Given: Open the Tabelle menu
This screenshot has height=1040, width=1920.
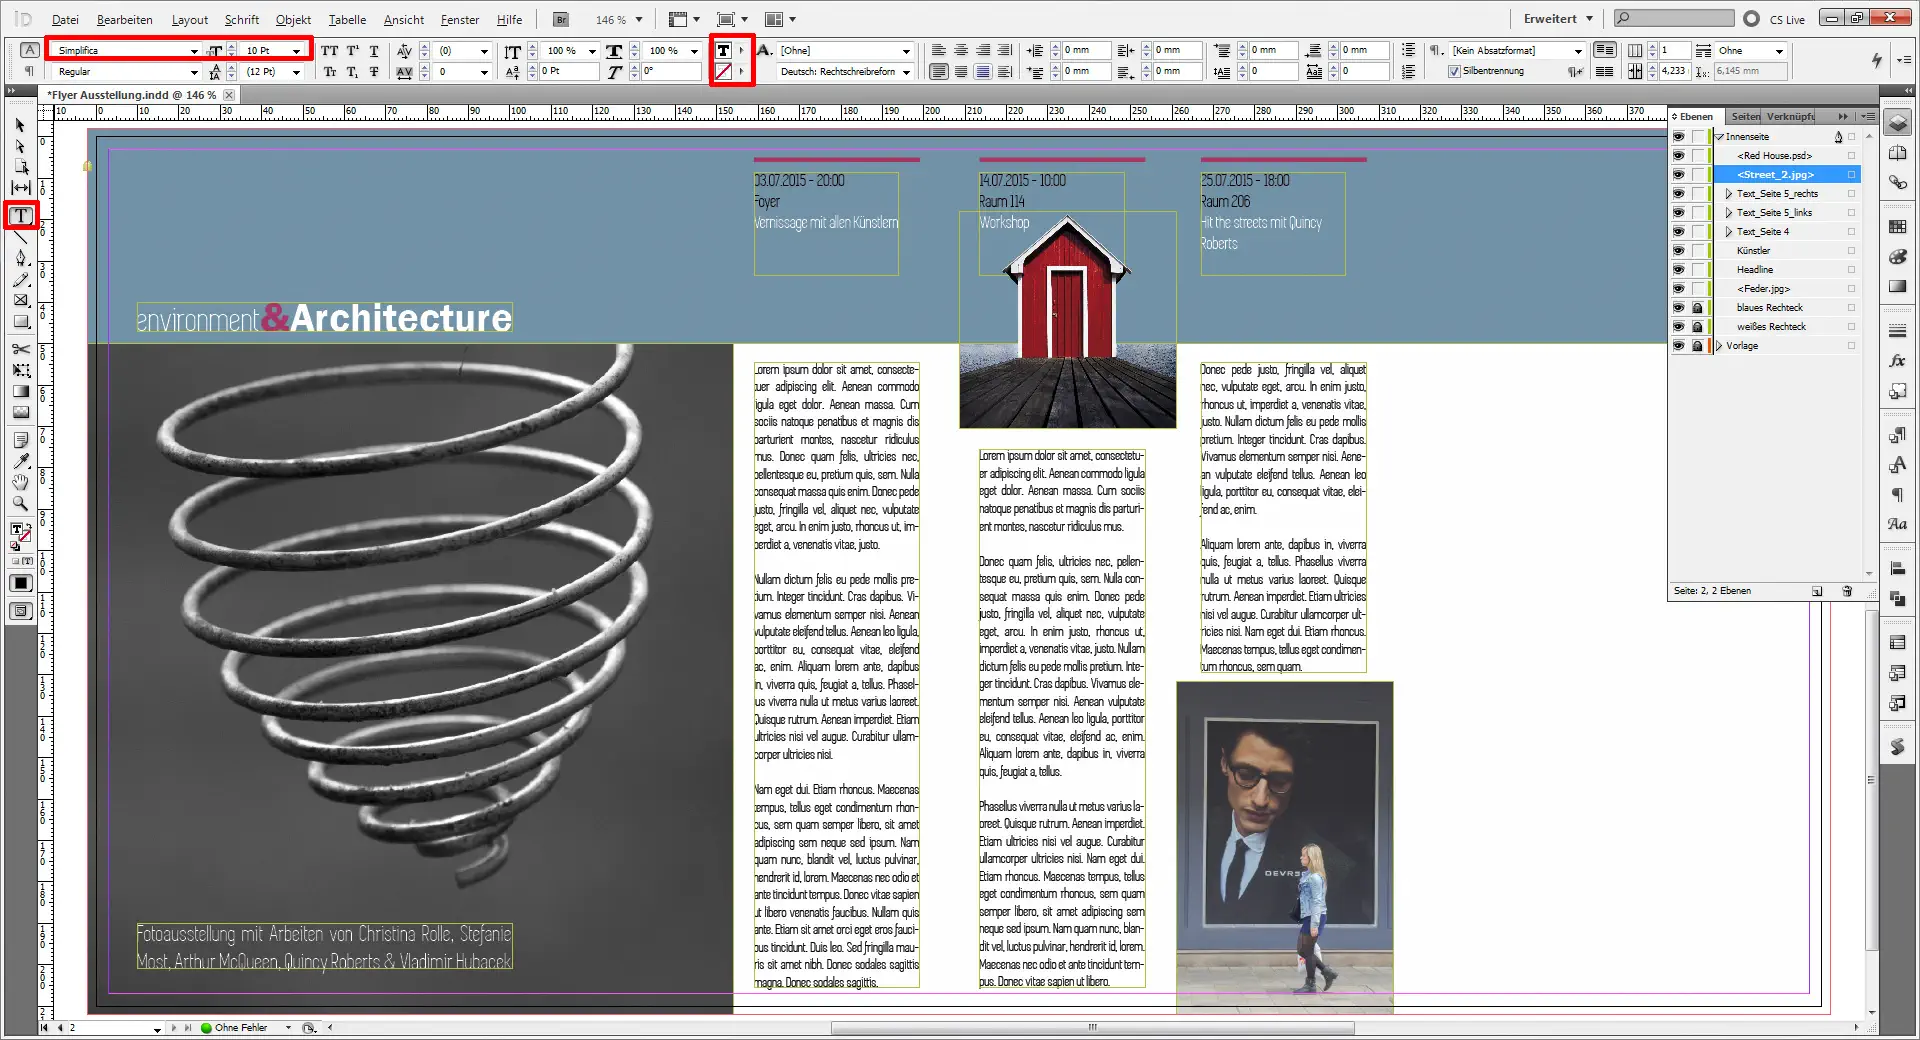Looking at the screenshot, I should click(347, 19).
